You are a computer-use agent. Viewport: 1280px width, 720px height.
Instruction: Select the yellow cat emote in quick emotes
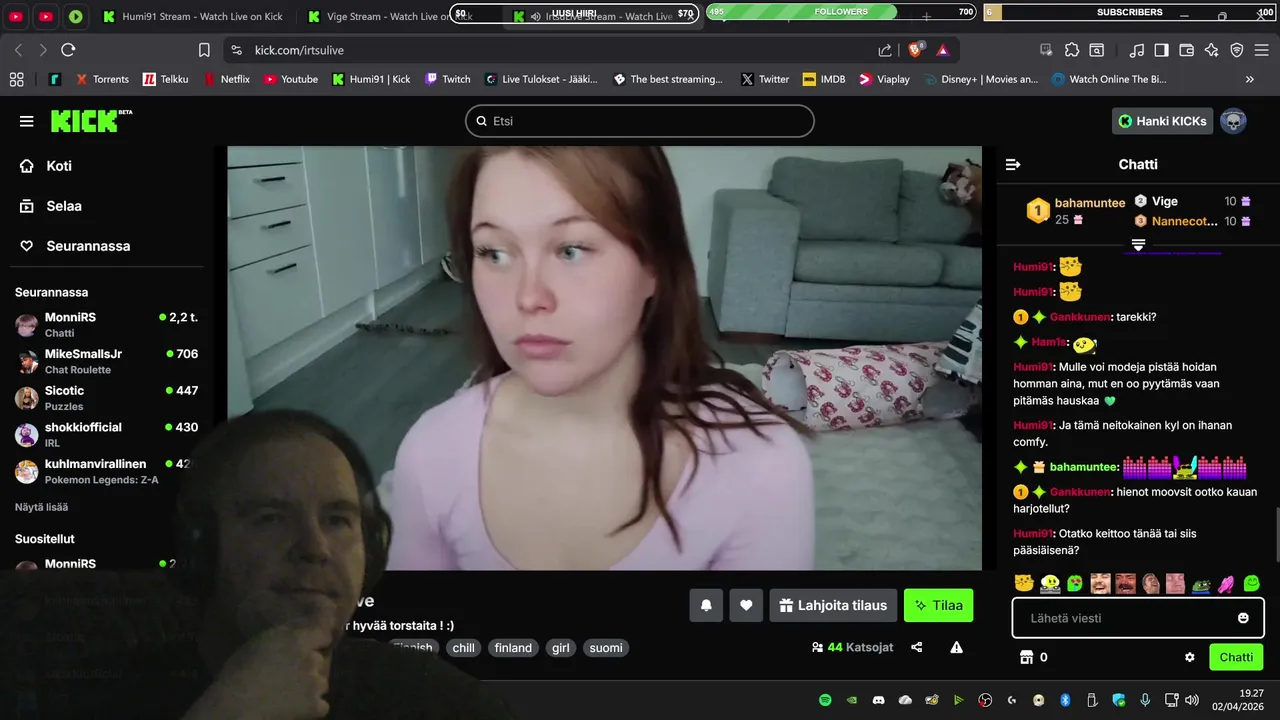(1024, 583)
